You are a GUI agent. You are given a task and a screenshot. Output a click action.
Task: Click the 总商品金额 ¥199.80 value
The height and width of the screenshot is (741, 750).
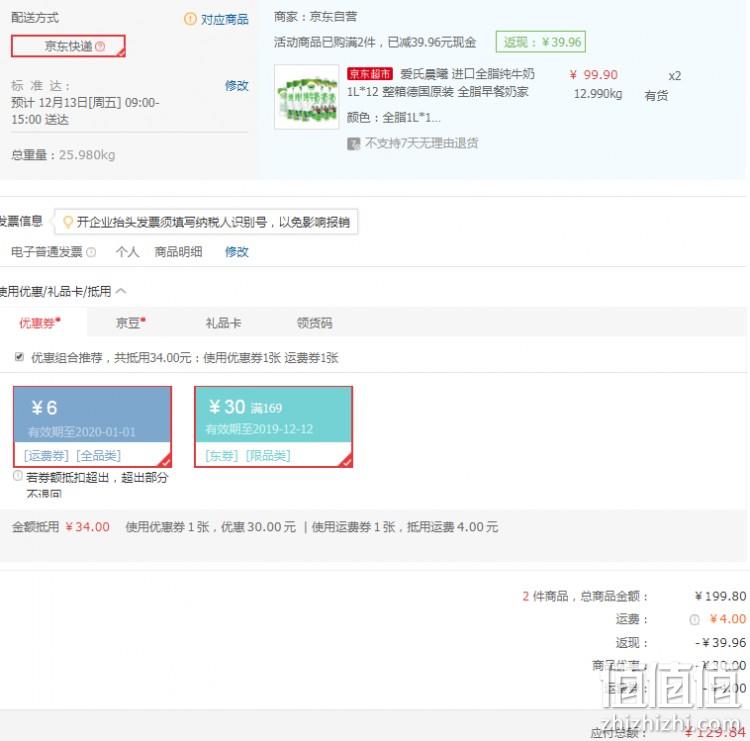pos(720,597)
